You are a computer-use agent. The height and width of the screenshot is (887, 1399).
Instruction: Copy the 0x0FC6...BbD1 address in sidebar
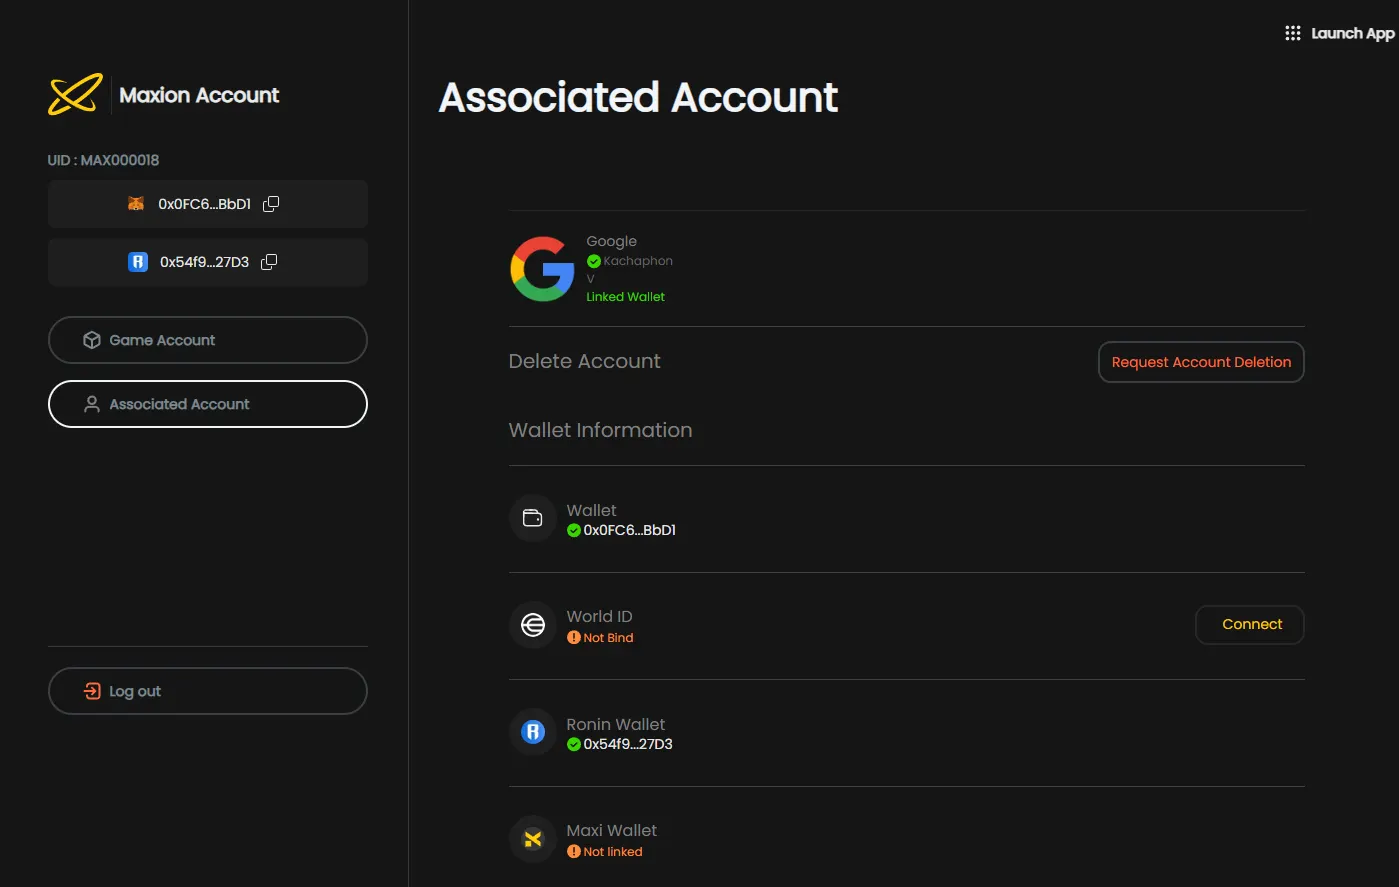pos(271,204)
